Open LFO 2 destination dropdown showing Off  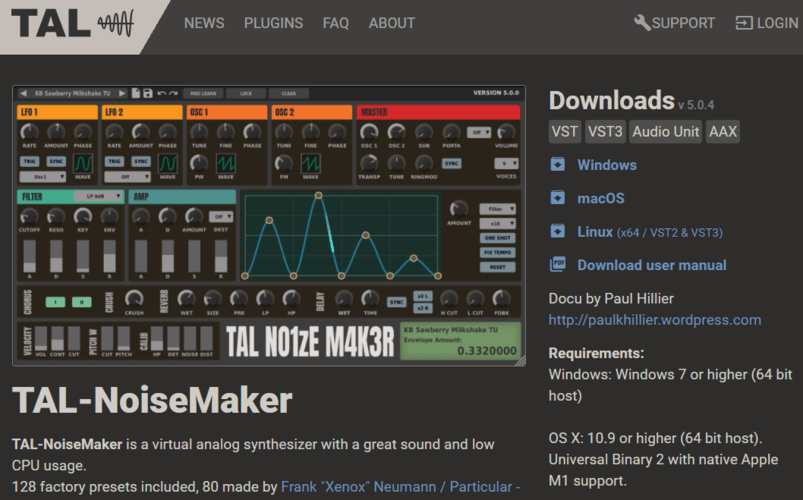coord(128,177)
